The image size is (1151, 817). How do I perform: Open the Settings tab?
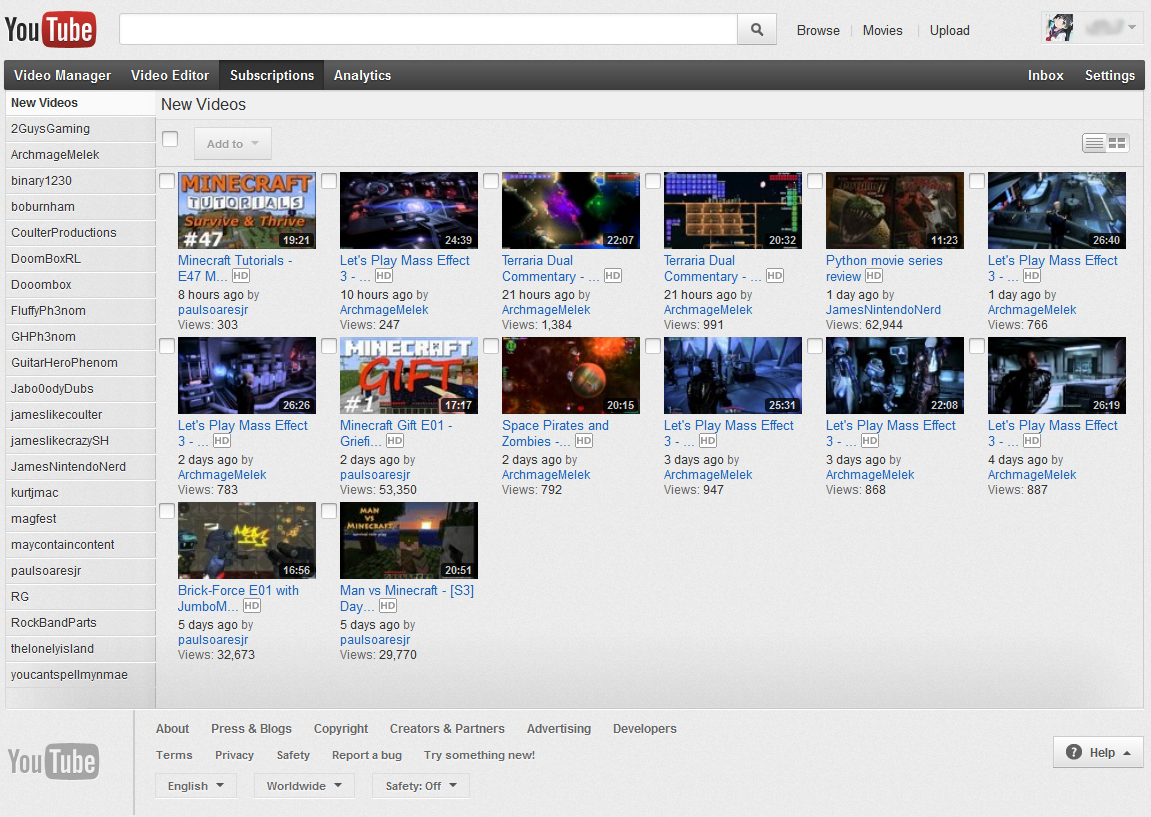tap(1109, 75)
